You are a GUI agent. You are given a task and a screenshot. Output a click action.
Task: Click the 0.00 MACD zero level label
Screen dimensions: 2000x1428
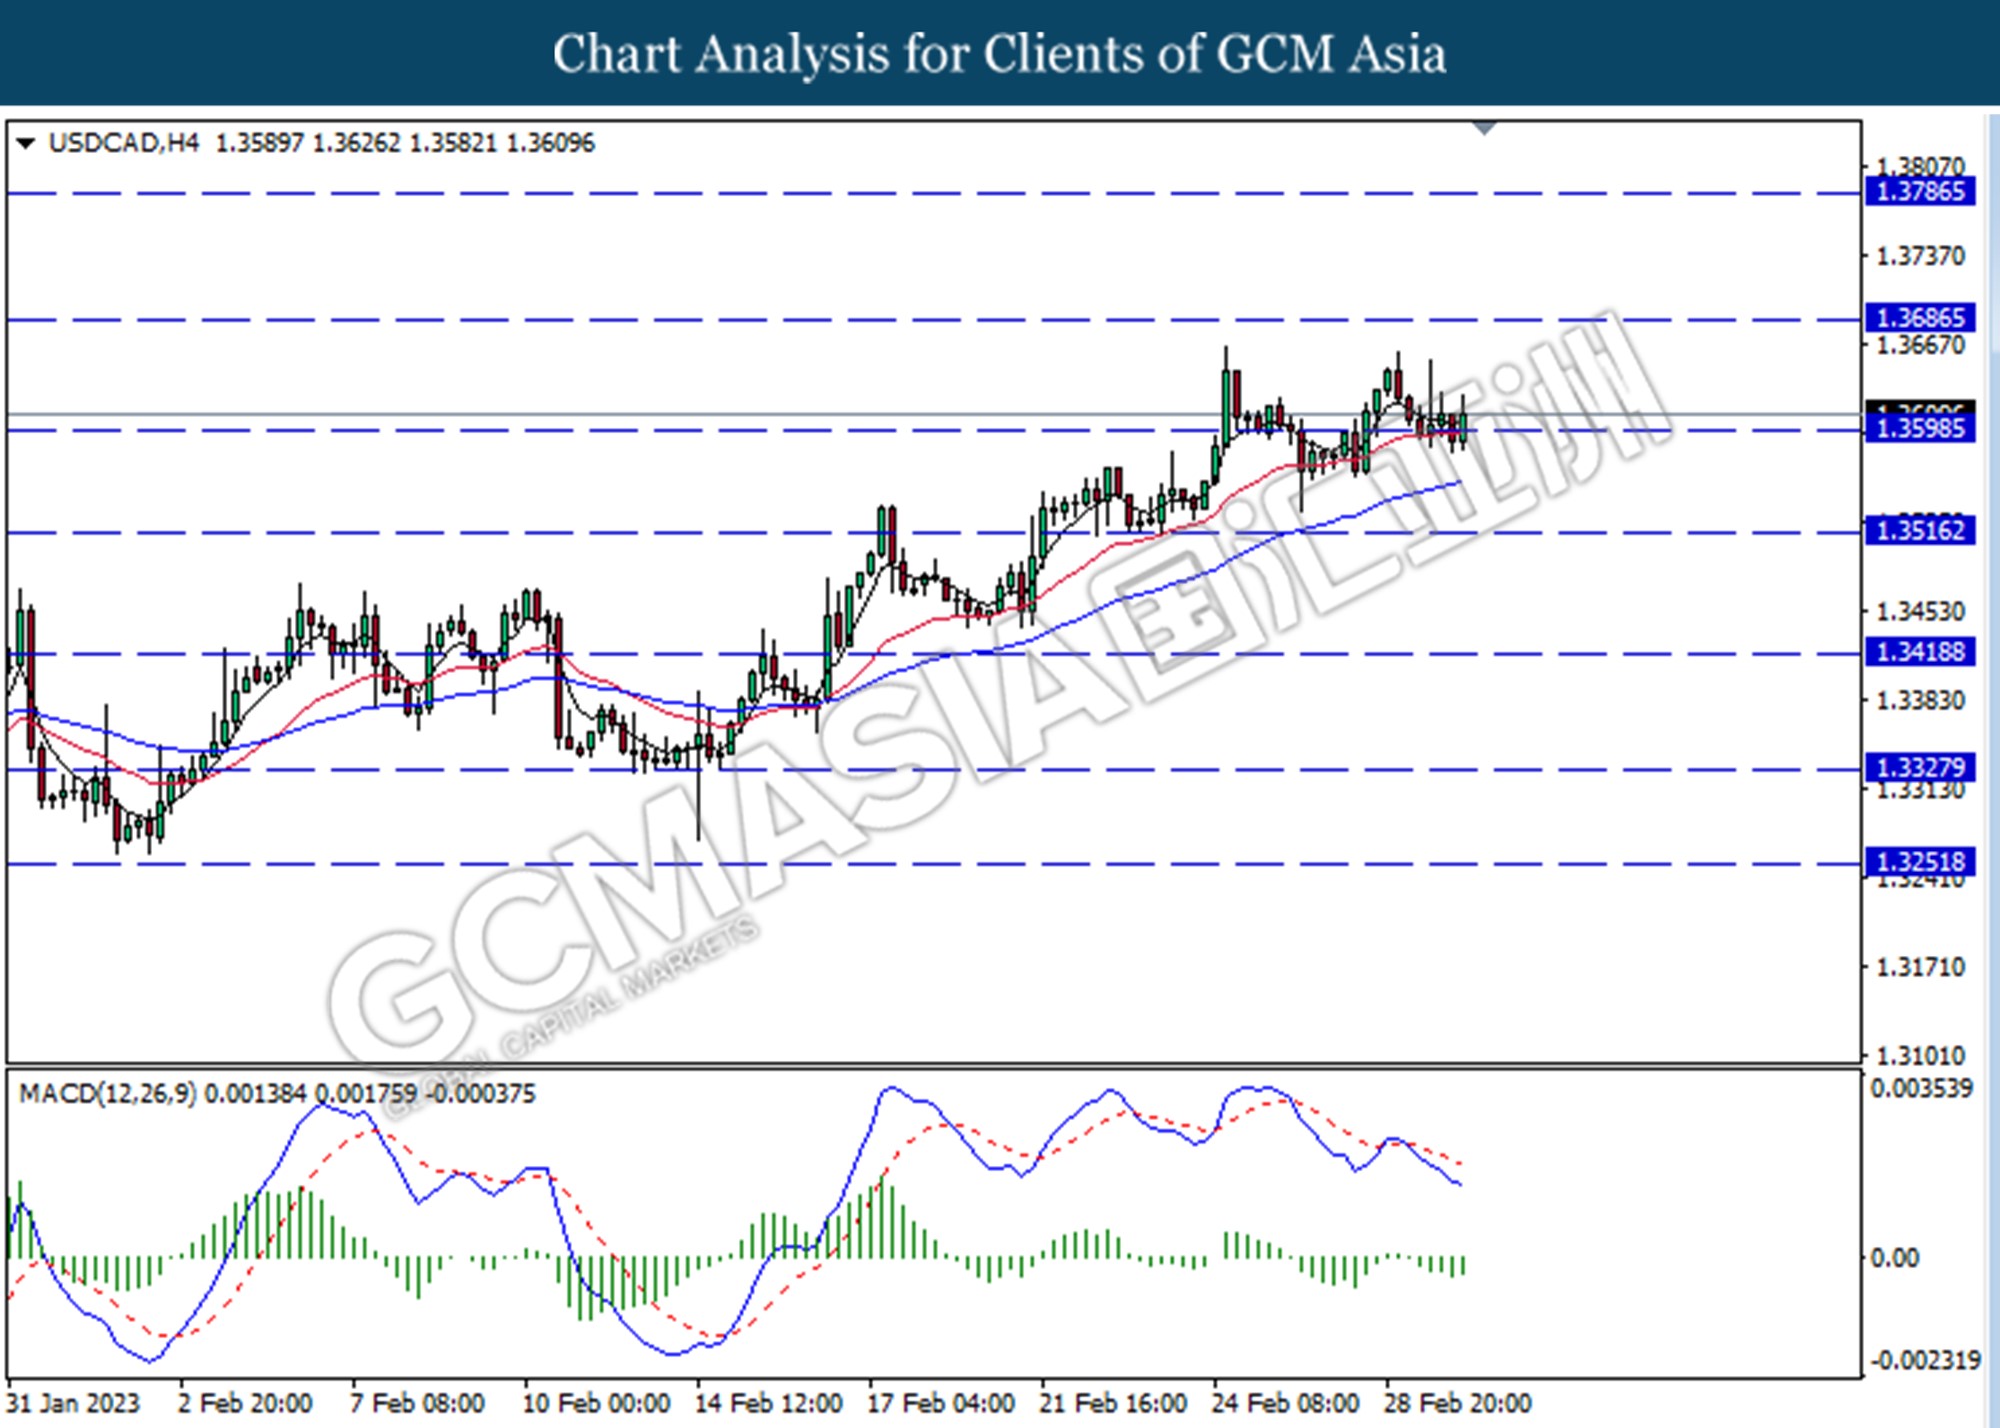[x=1895, y=1258]
